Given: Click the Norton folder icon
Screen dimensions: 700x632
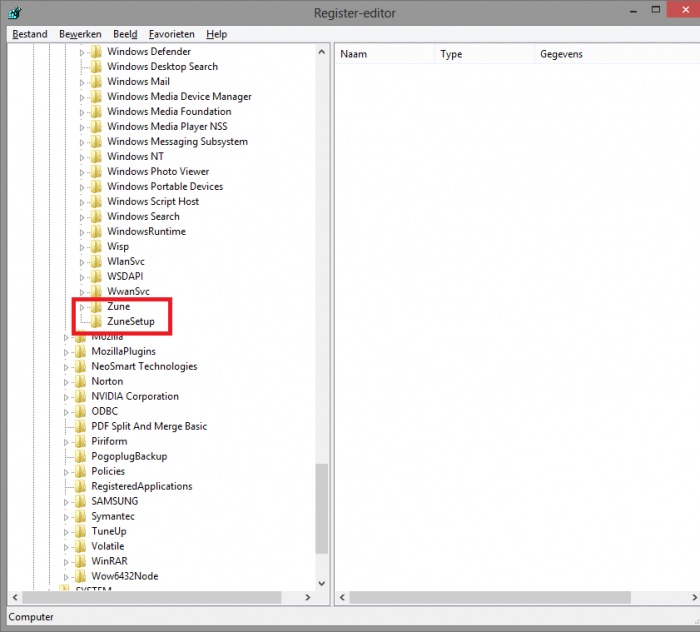Looking at the screenshot, I should point(80,382).
